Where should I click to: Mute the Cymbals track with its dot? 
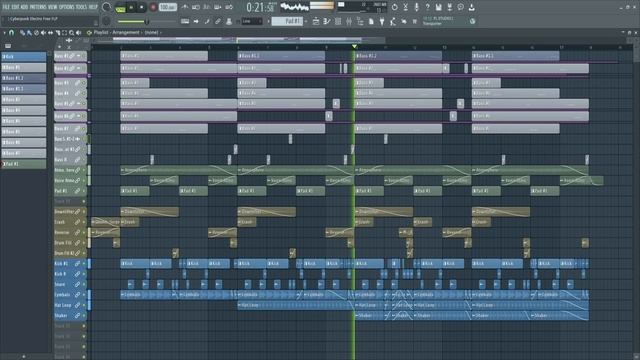pos(84,295)
